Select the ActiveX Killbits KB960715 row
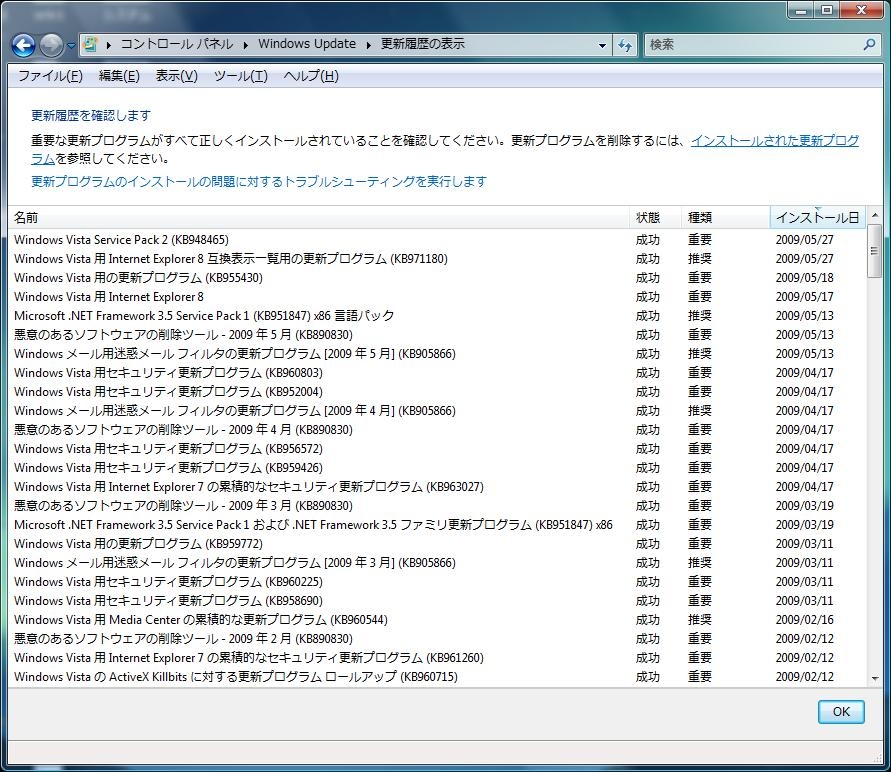 [436, 677]
